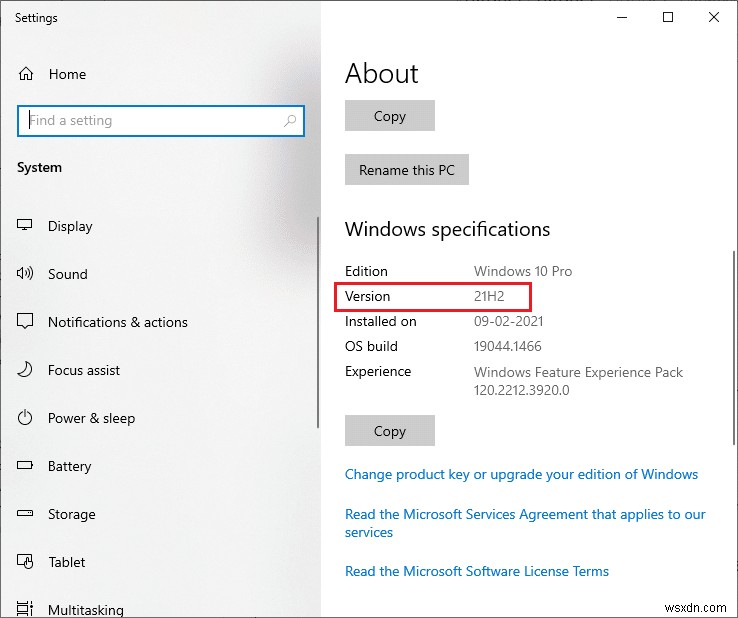Click the Focus assist moon icon

pyautogui.click(x=24, y=369)
